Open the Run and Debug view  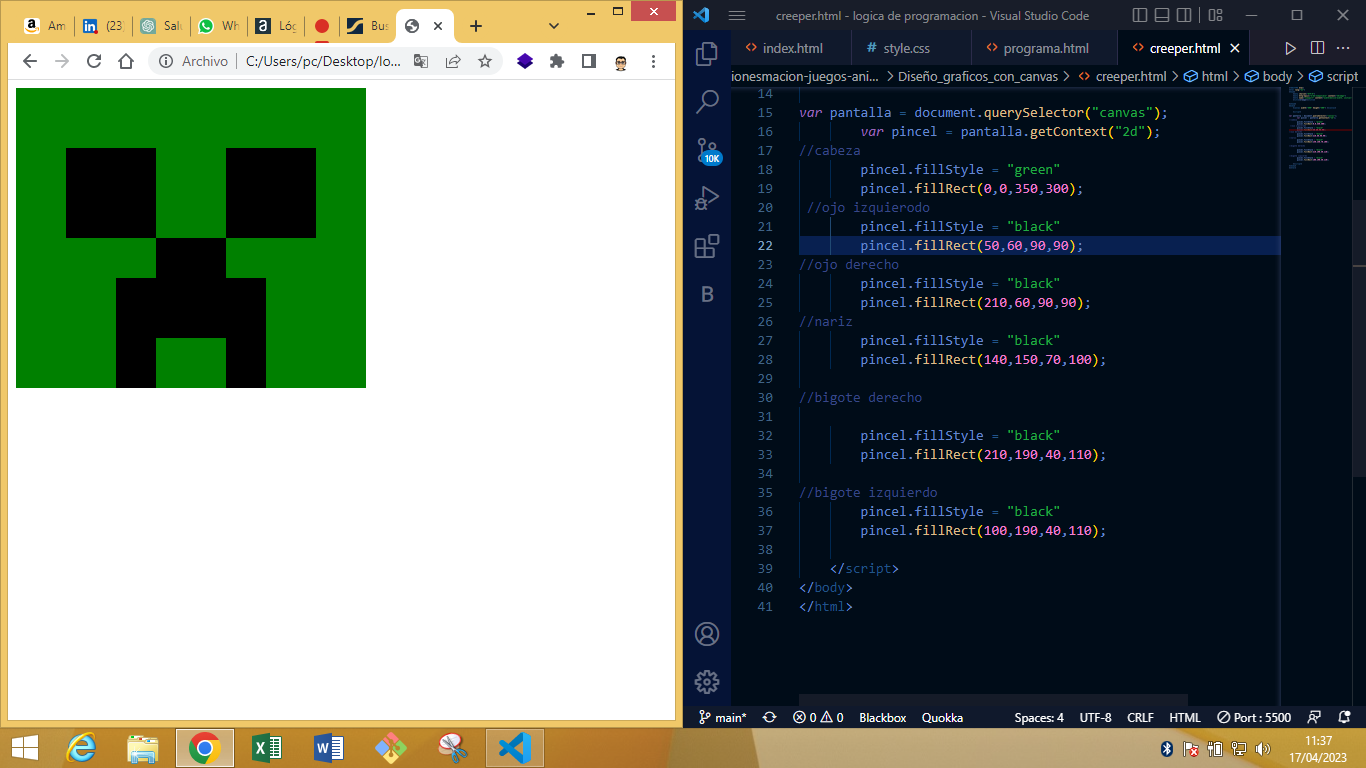click(707, 198)
